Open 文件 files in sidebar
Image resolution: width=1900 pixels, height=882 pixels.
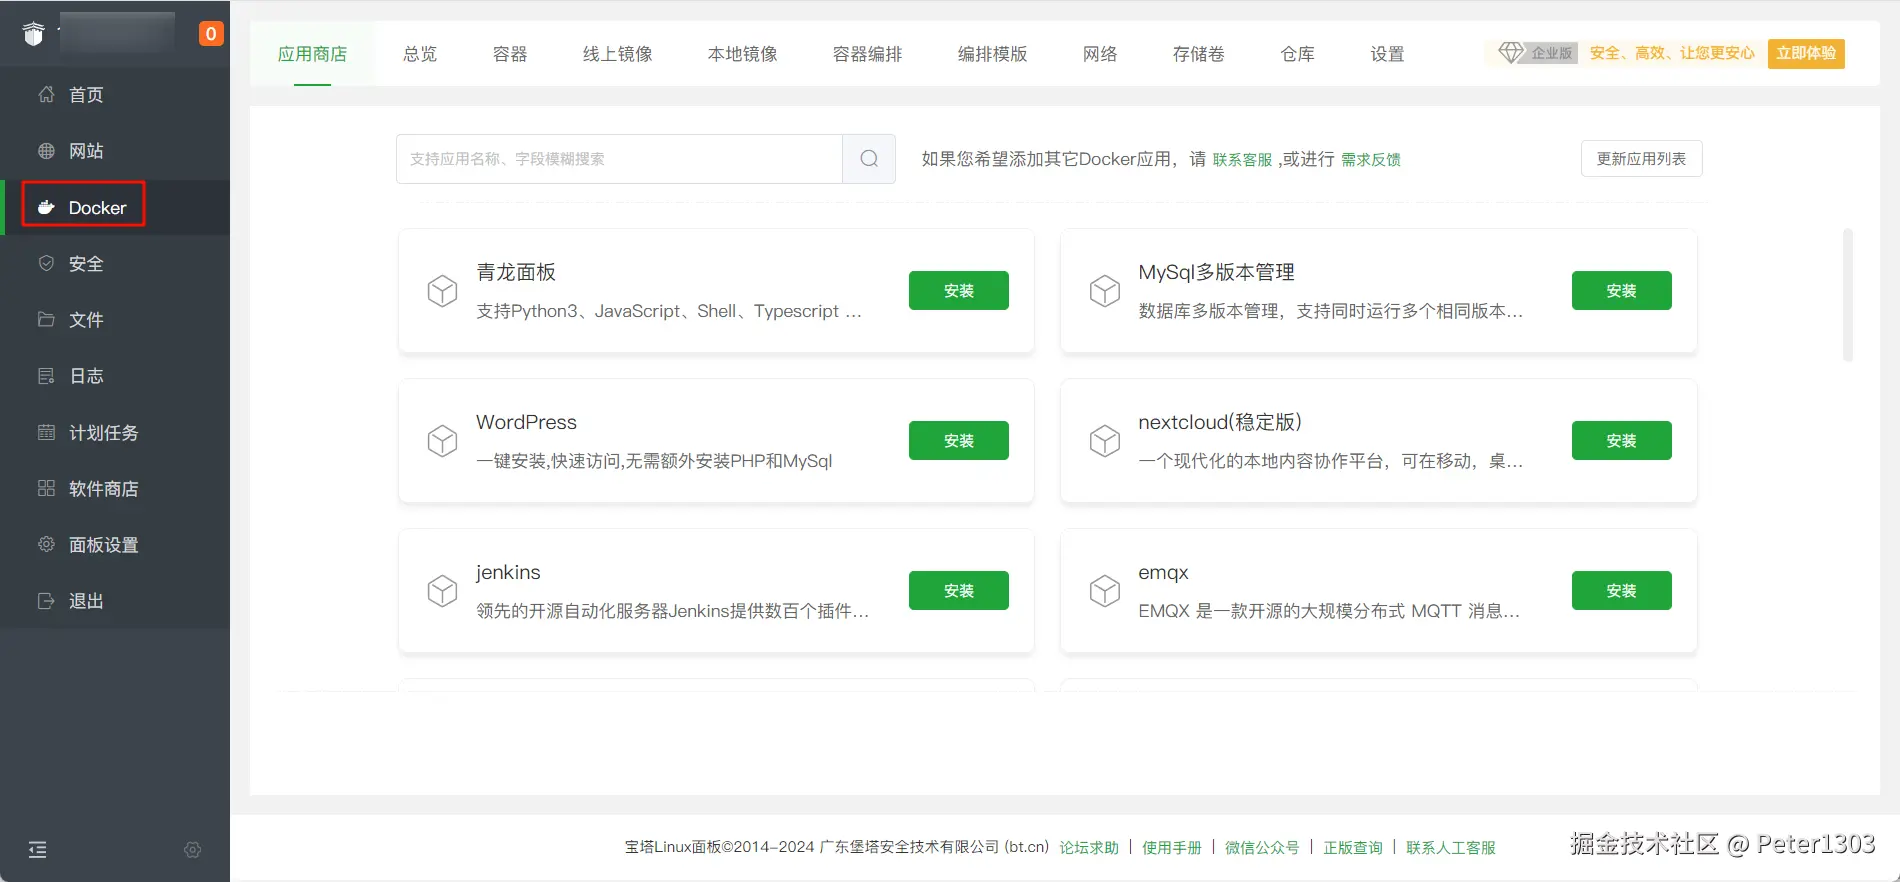coord(115,320)
